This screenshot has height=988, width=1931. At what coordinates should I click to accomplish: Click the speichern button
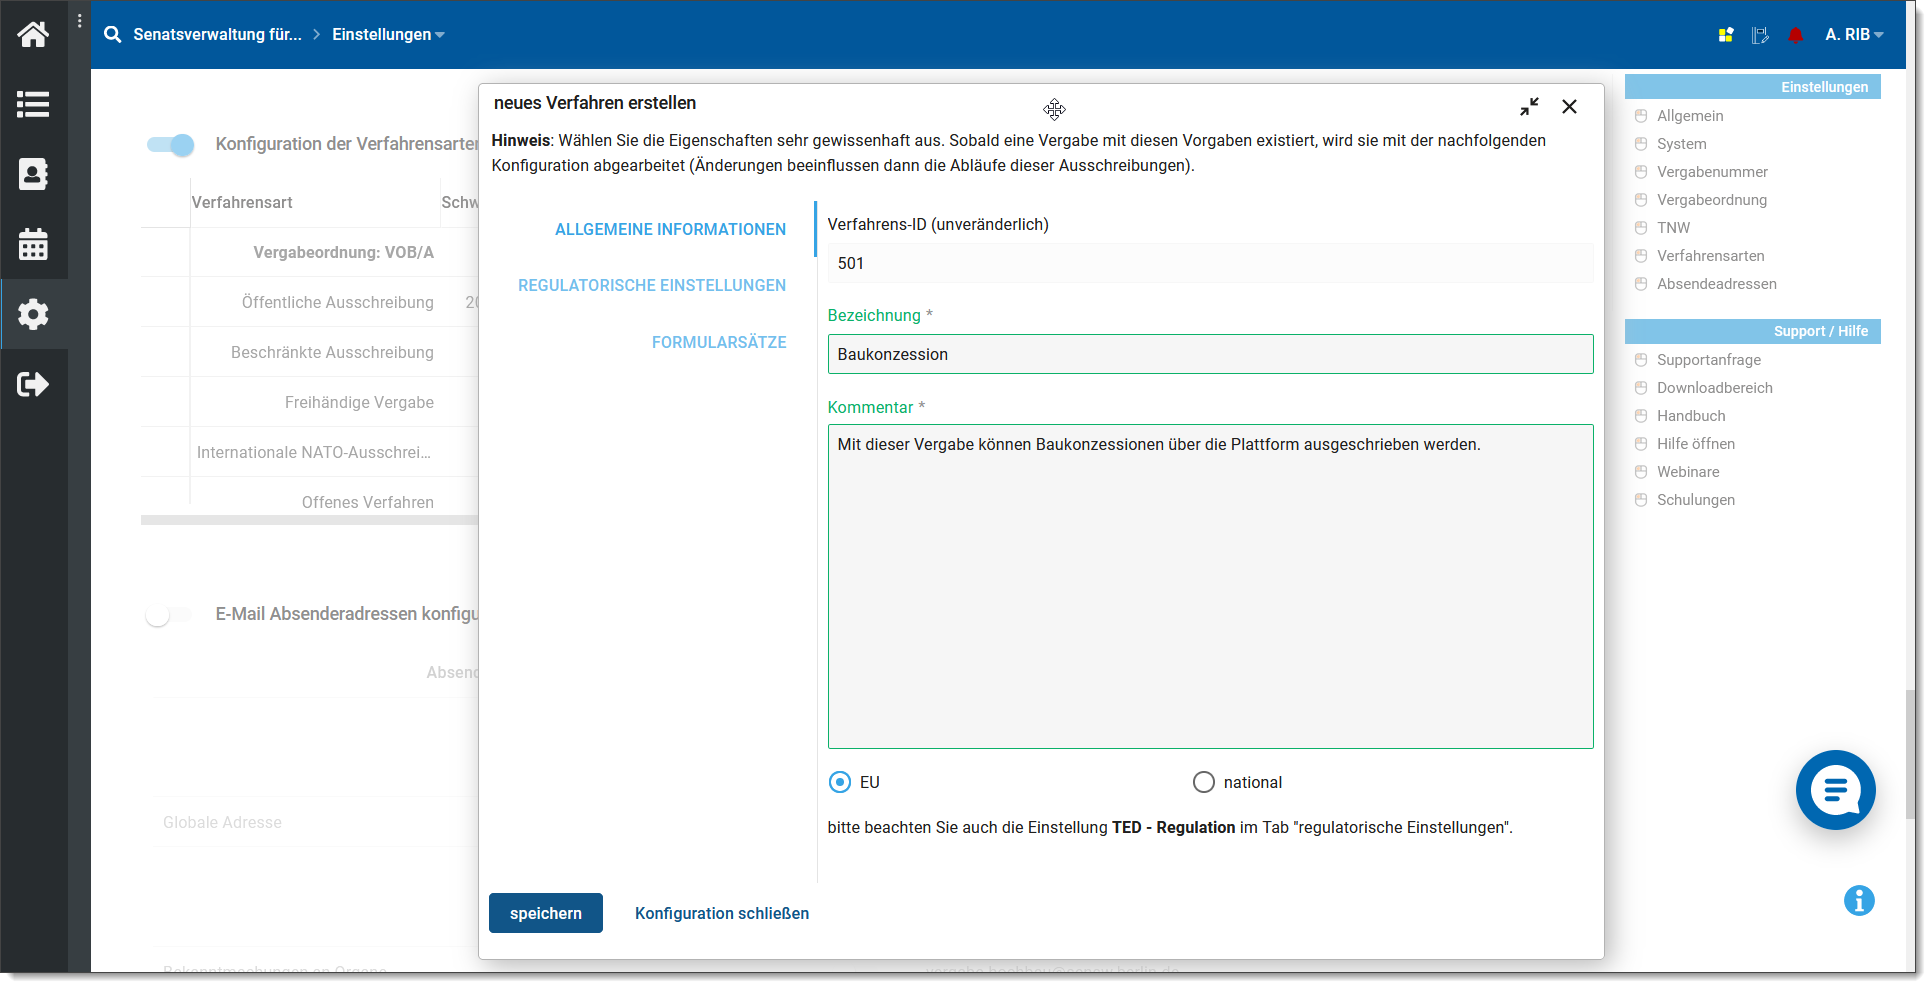[546, 913]
